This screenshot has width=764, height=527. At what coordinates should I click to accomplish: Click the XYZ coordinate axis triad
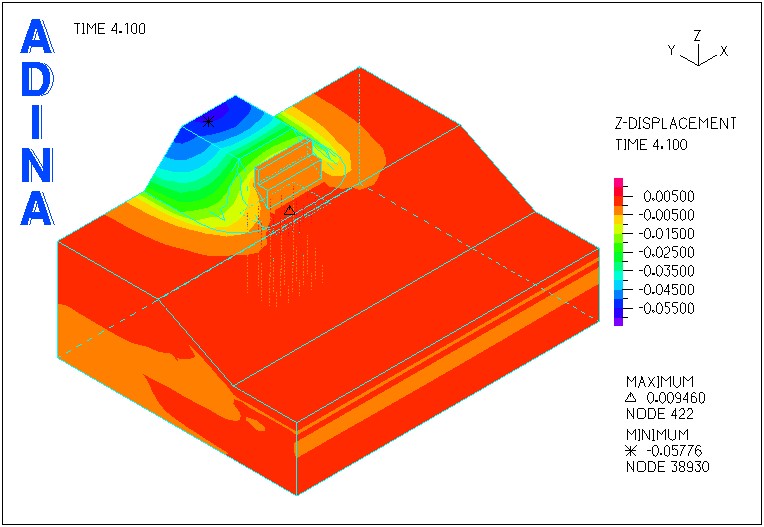point(696,51)
